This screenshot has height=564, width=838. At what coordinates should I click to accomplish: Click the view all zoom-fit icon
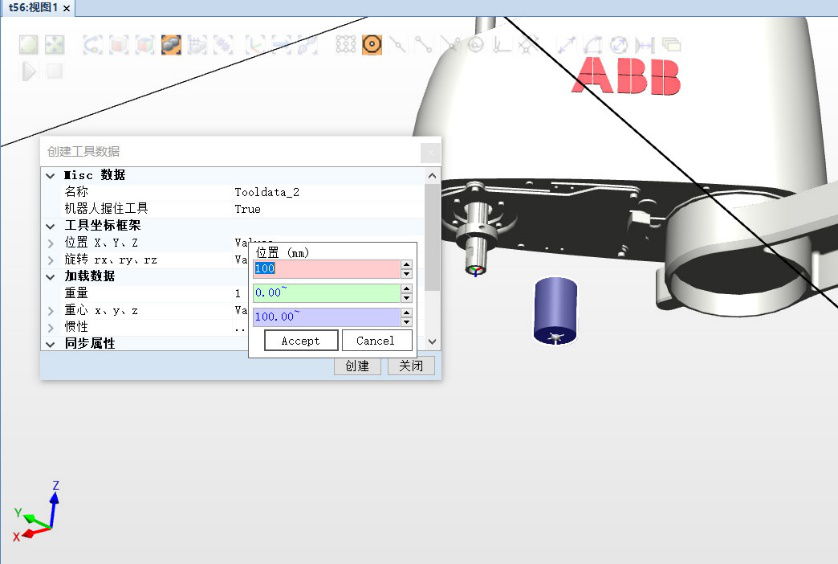coord(54,45)
